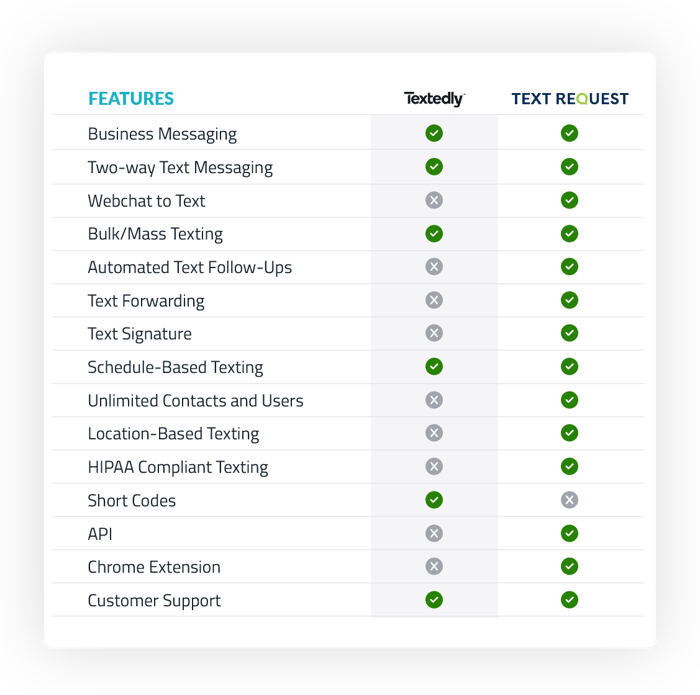Click the Chrome Extension feature label
Screen dimensions: 700x695
154,567
